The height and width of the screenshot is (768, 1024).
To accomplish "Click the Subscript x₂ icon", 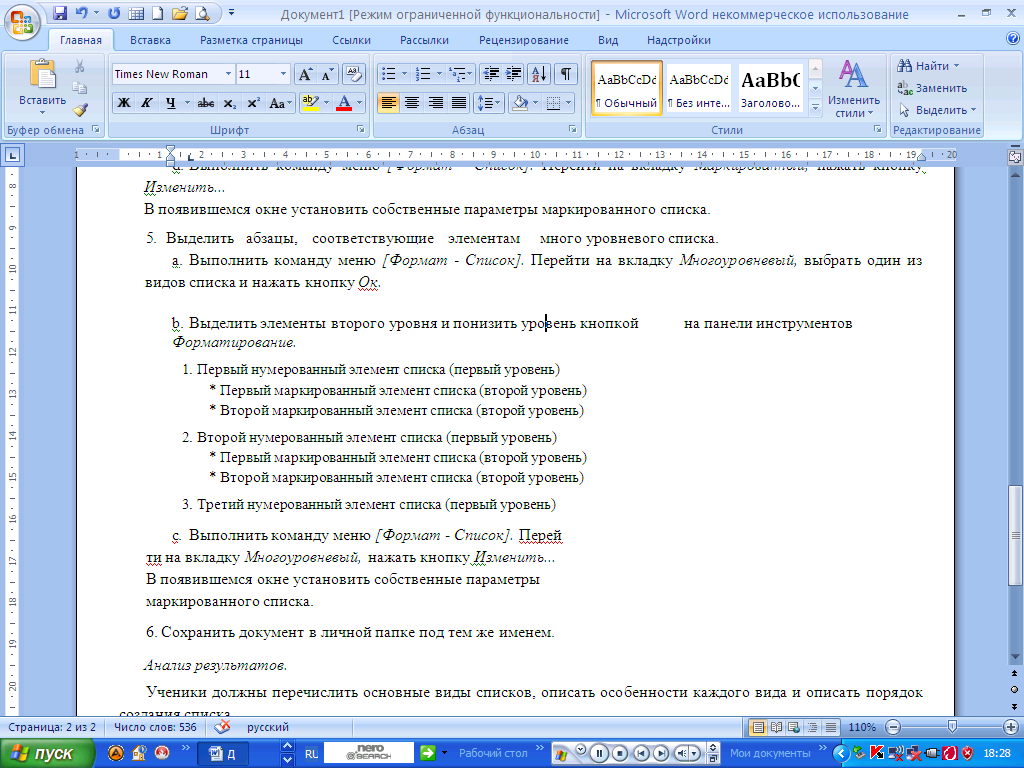I will click(x=230, y=103).
